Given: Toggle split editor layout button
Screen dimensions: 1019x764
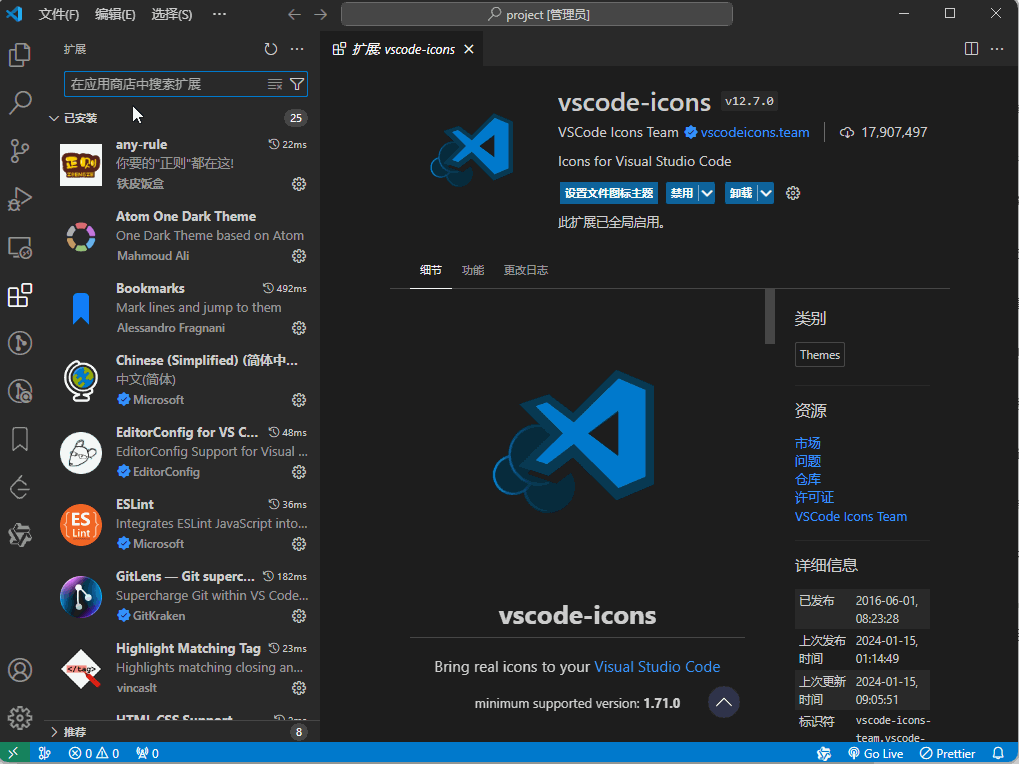Looking at the screenshot, I should point(971,49).
